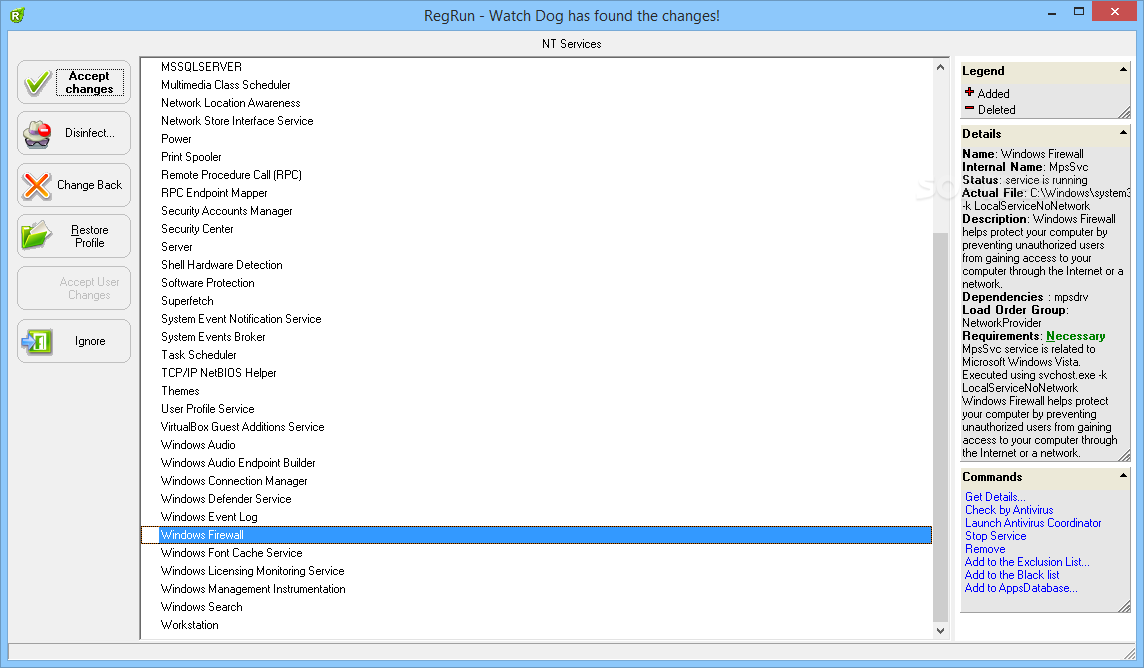Image resolution: width=1144 pixels, height=668 pixels.
Task: Open the Necessary requirements link
Action: tap(1075, 336)
